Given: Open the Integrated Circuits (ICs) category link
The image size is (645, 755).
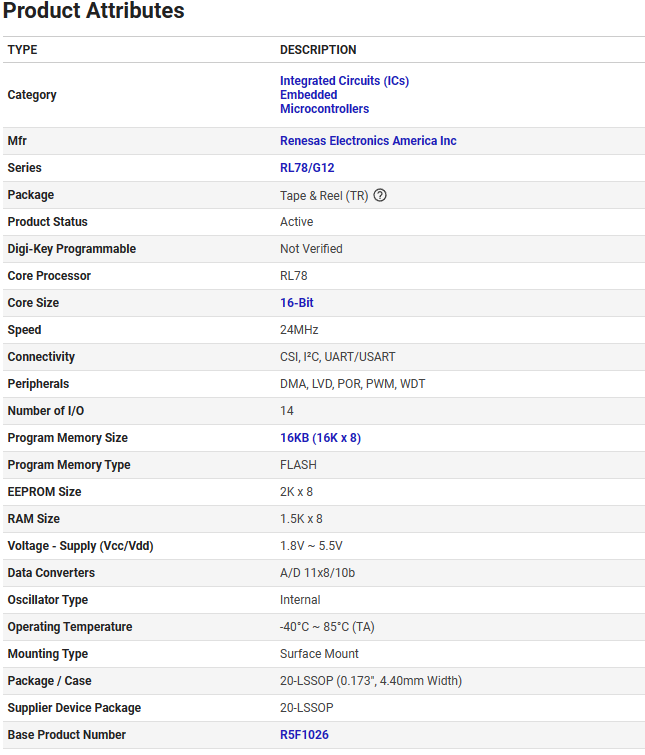Looking at the screenshot, I should click(x=344, y=81).
